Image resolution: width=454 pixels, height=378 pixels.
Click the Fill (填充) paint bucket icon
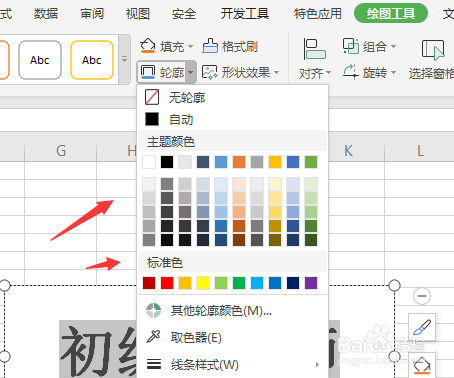click(148, 46)
